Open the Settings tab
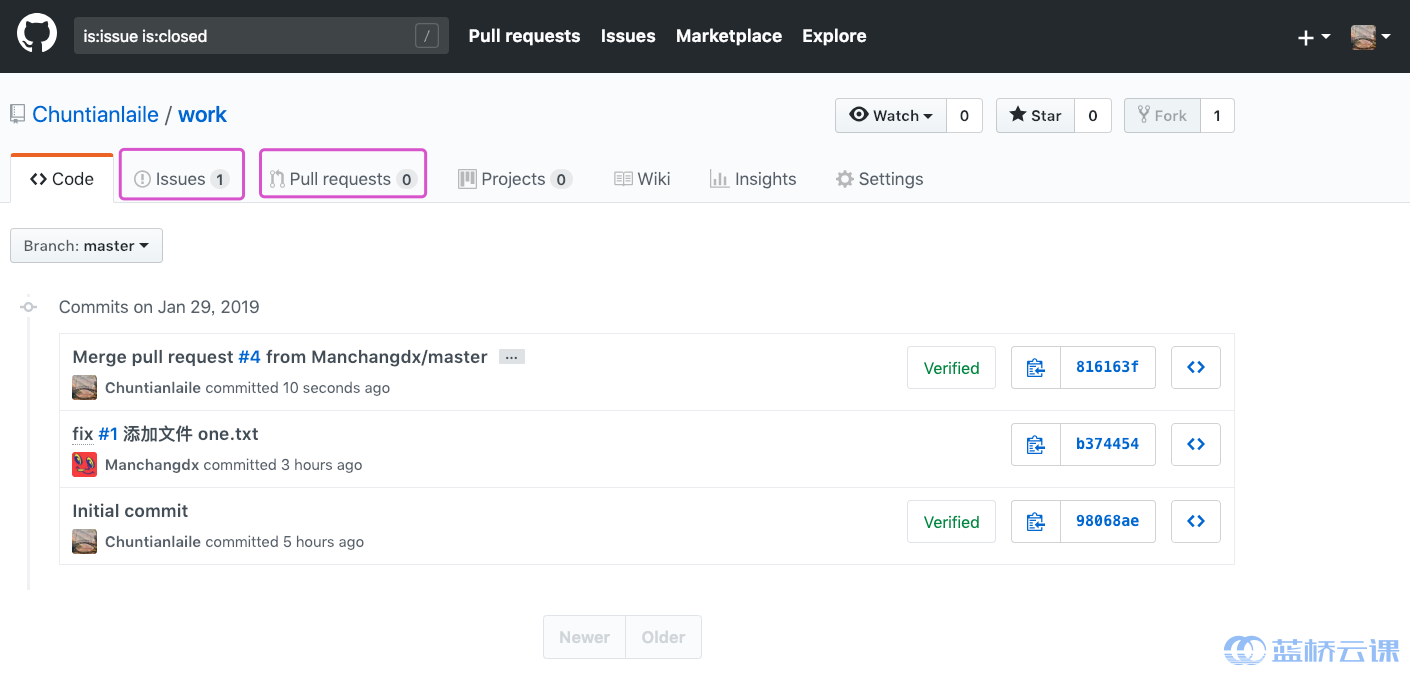 tap(879, 179)
